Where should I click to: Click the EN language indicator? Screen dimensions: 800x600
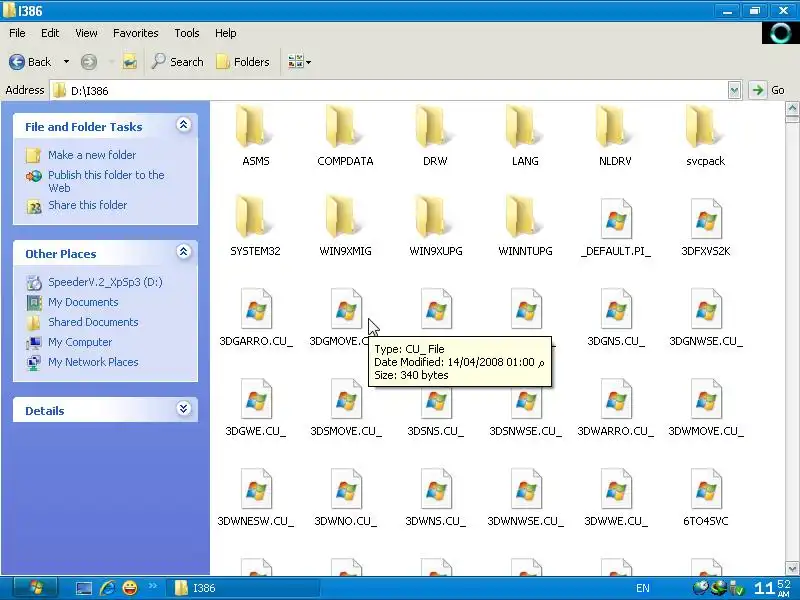643,588
